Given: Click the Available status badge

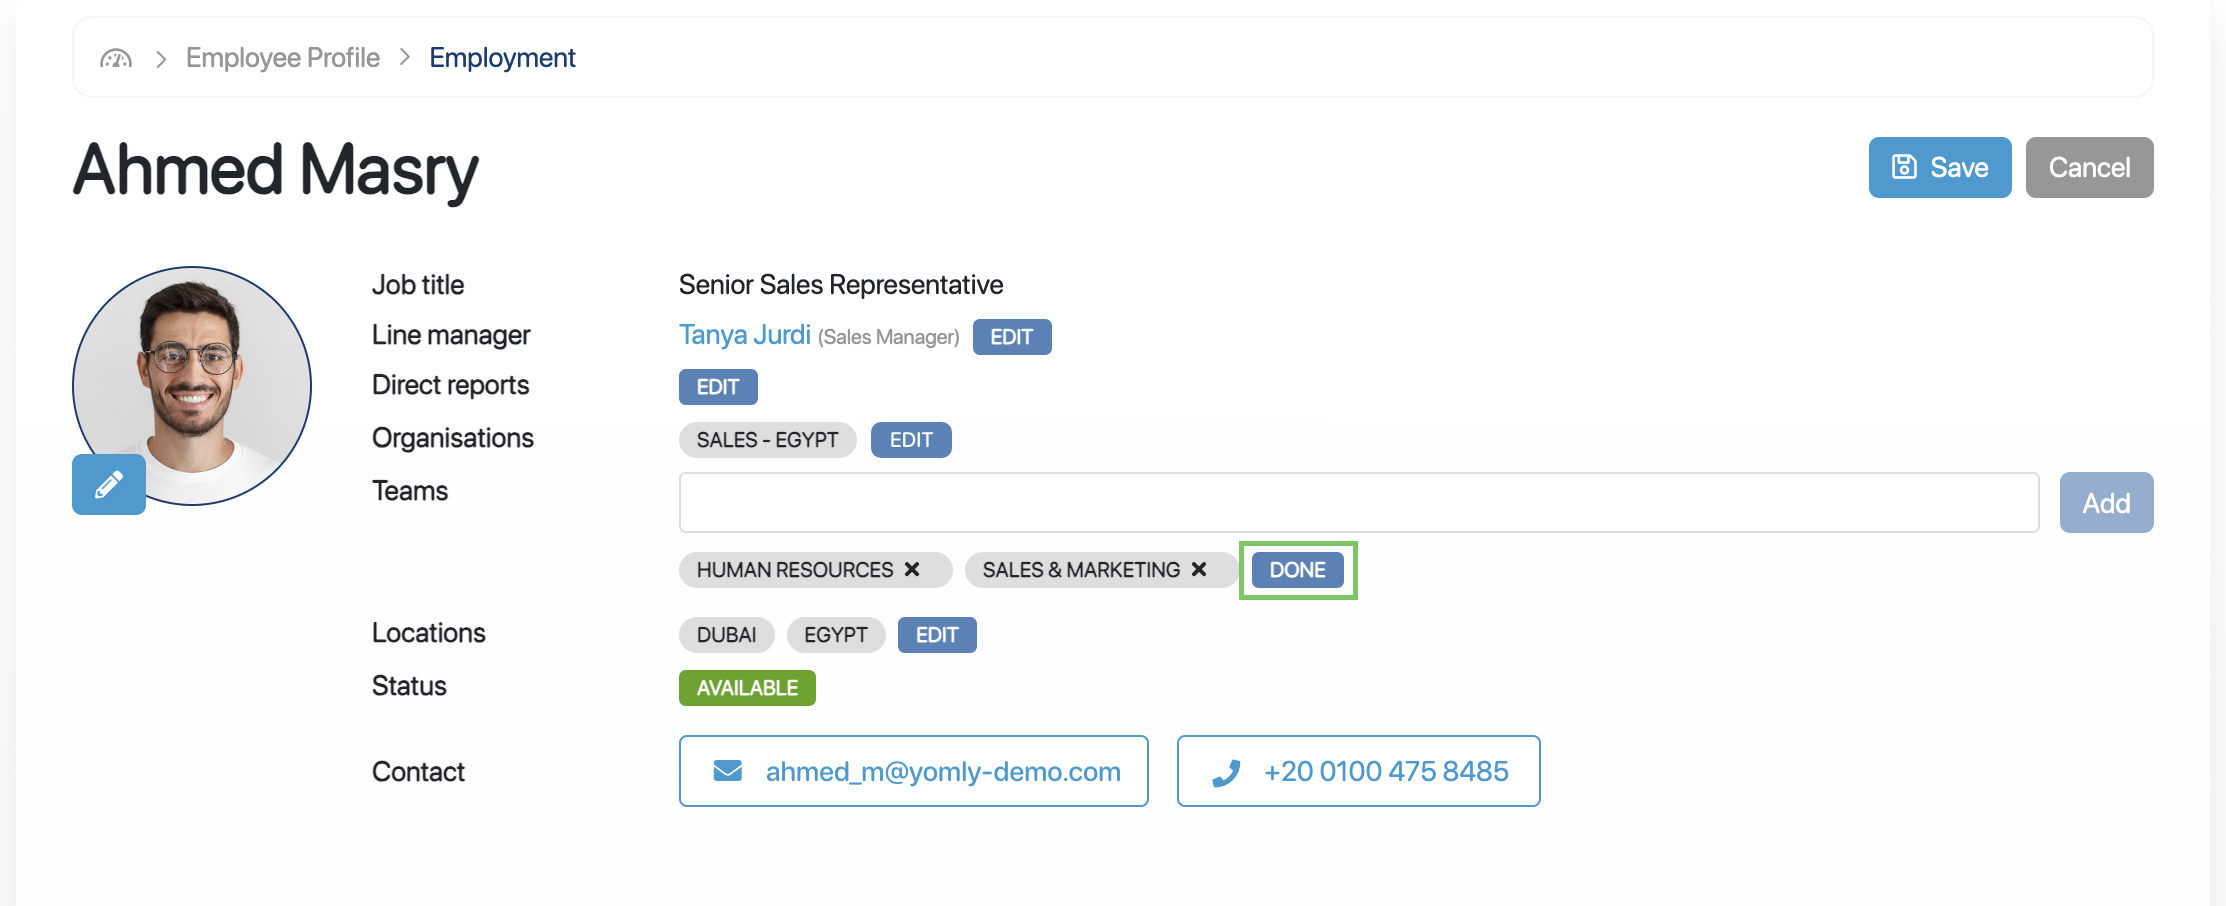Looking at the screenshot, I should [x=747, y=688].
